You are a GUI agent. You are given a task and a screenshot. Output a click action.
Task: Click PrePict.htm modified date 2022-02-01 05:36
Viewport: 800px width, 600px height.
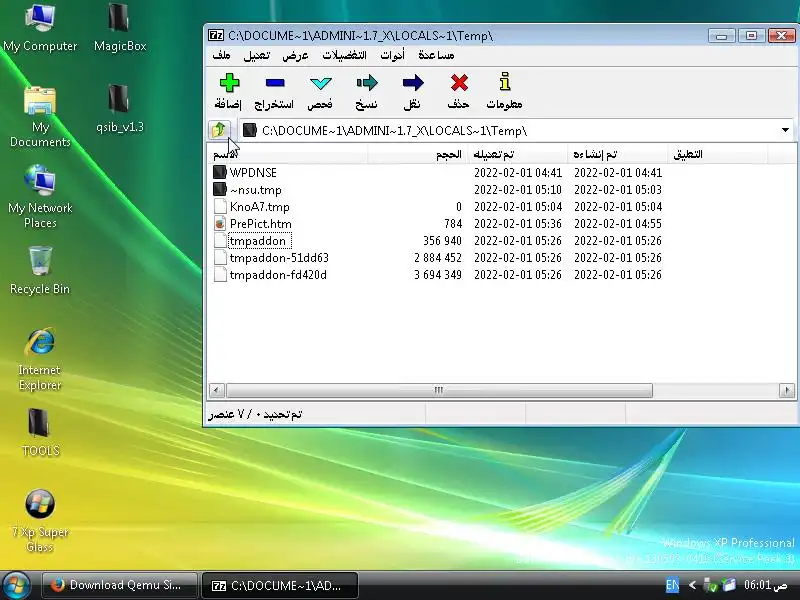[x=518, y=223]
